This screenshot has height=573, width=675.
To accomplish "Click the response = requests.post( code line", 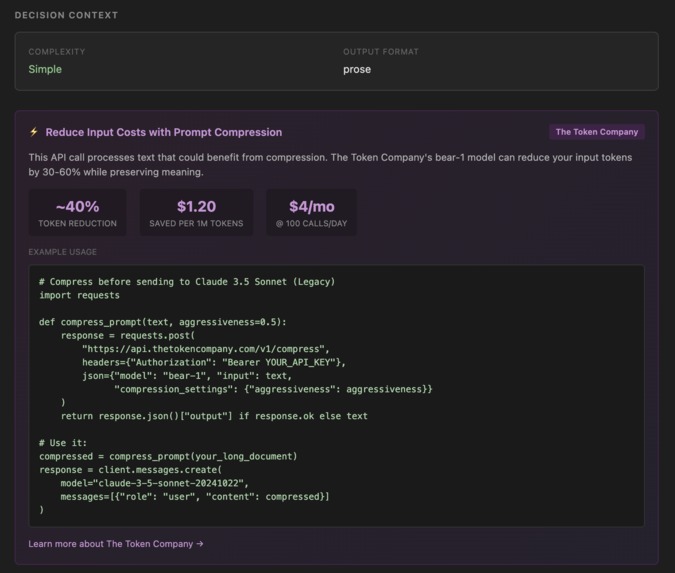I will pyautogui.click(x=128, y=336).
